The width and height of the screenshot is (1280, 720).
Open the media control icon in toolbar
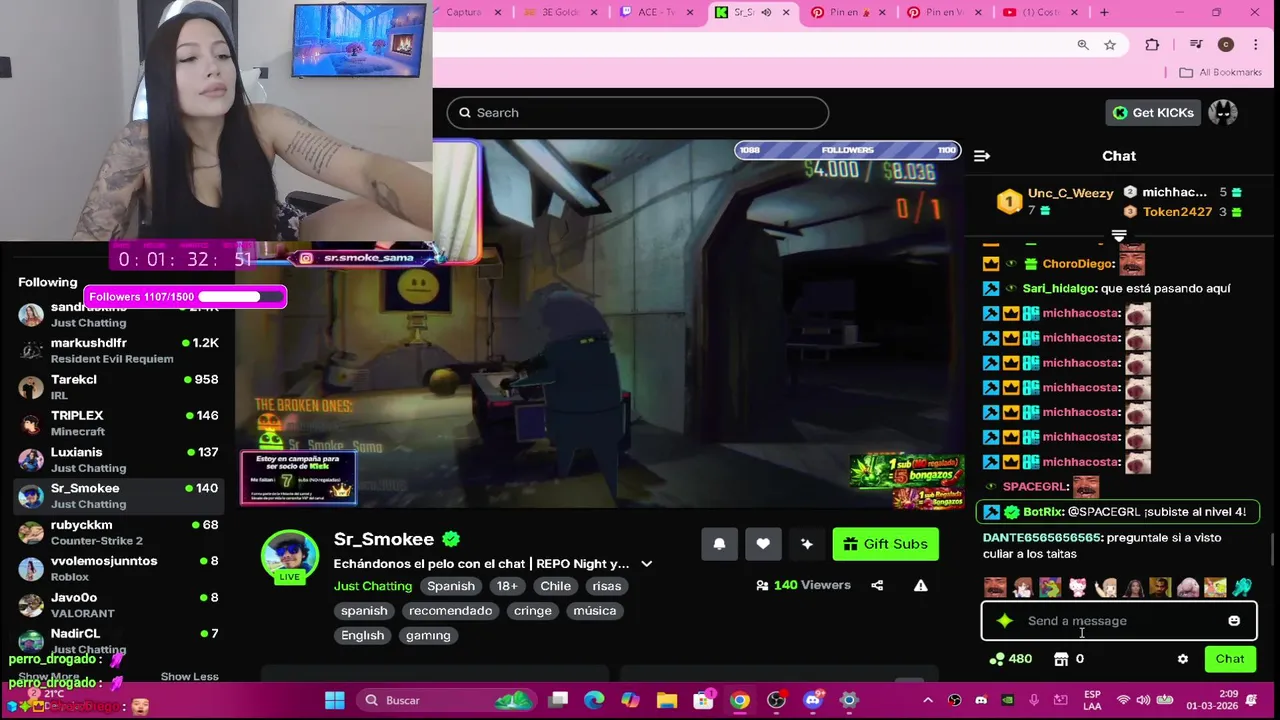pos(1196,45)
